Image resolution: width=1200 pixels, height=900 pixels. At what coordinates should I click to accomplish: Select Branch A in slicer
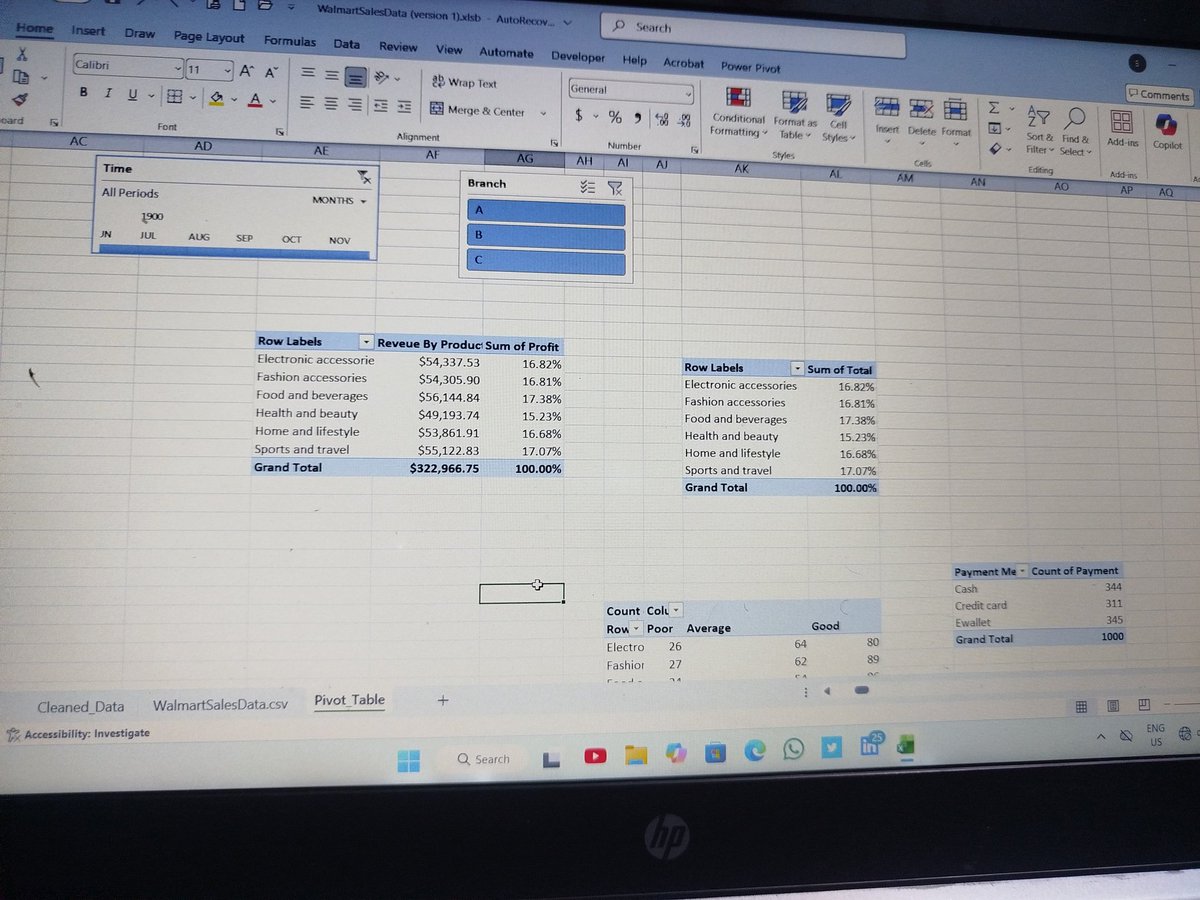click(546, 213)
